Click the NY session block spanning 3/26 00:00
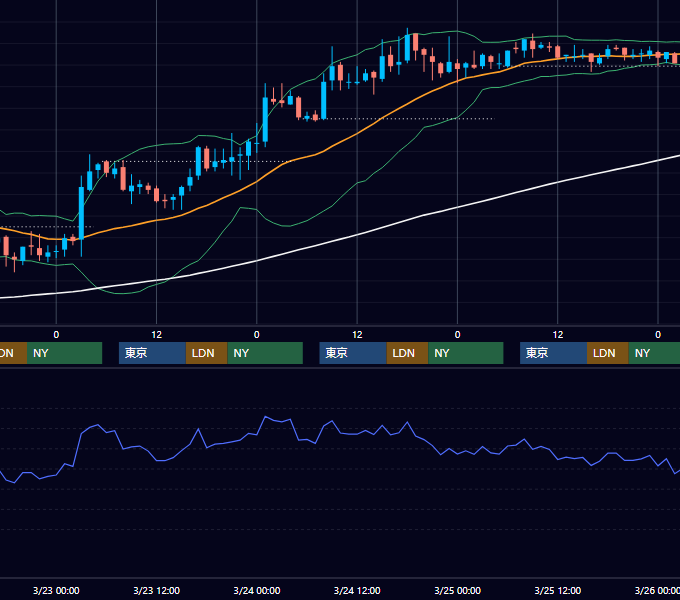 654,353
